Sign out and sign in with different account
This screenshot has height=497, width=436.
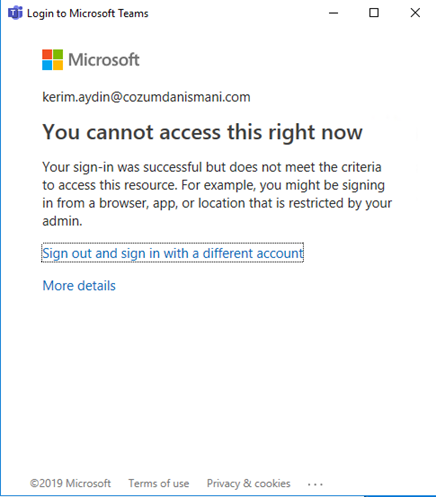point(173,253)
